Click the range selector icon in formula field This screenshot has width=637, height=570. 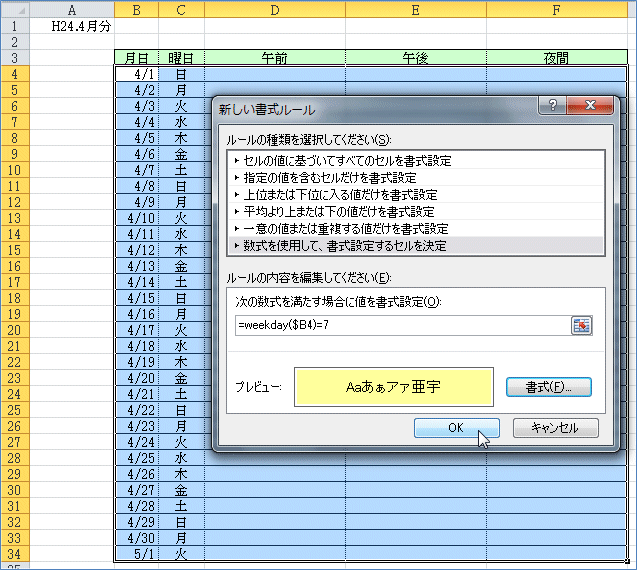[x=581, y=325]
